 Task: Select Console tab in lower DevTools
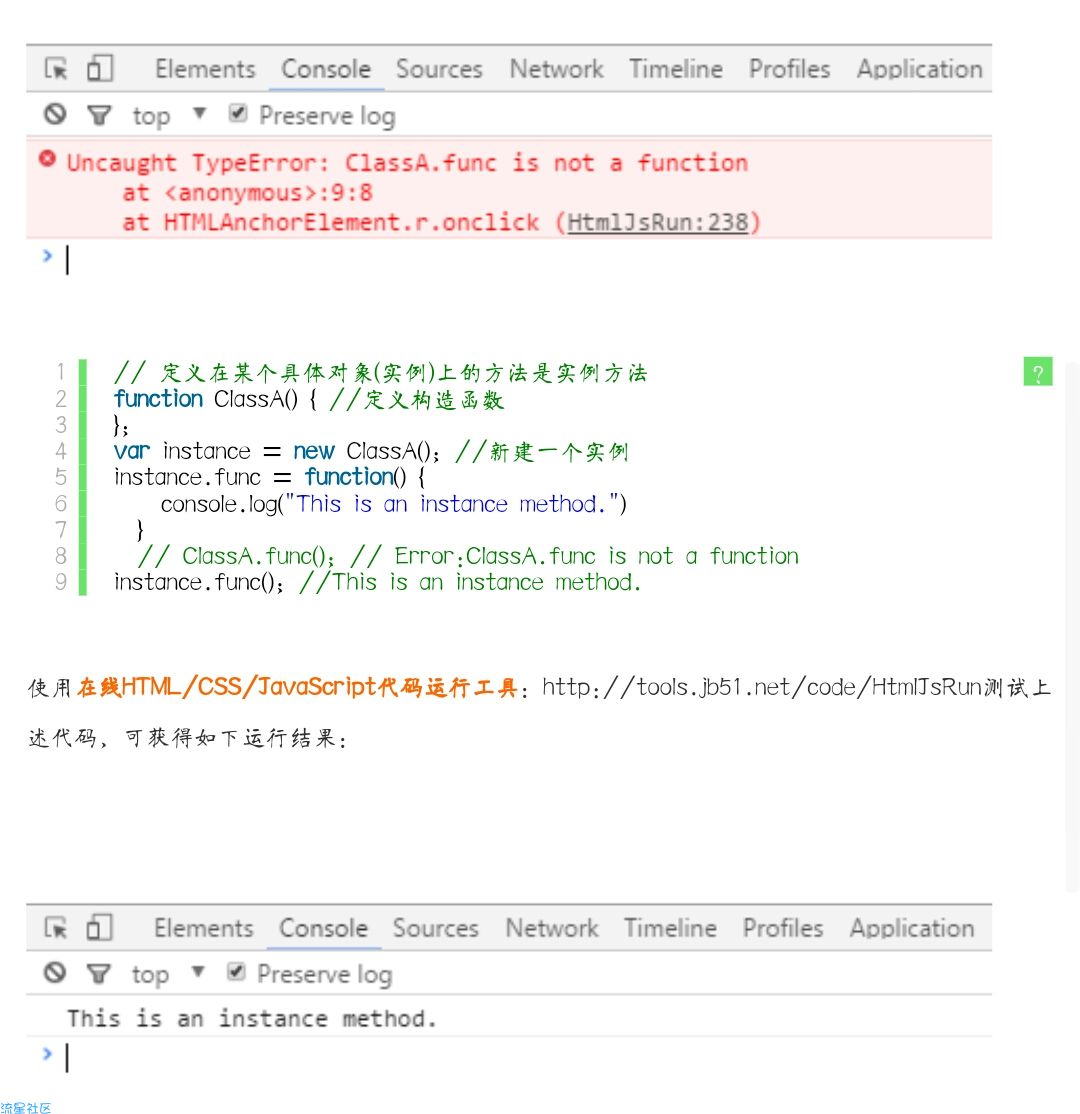(x=323, y=928)
